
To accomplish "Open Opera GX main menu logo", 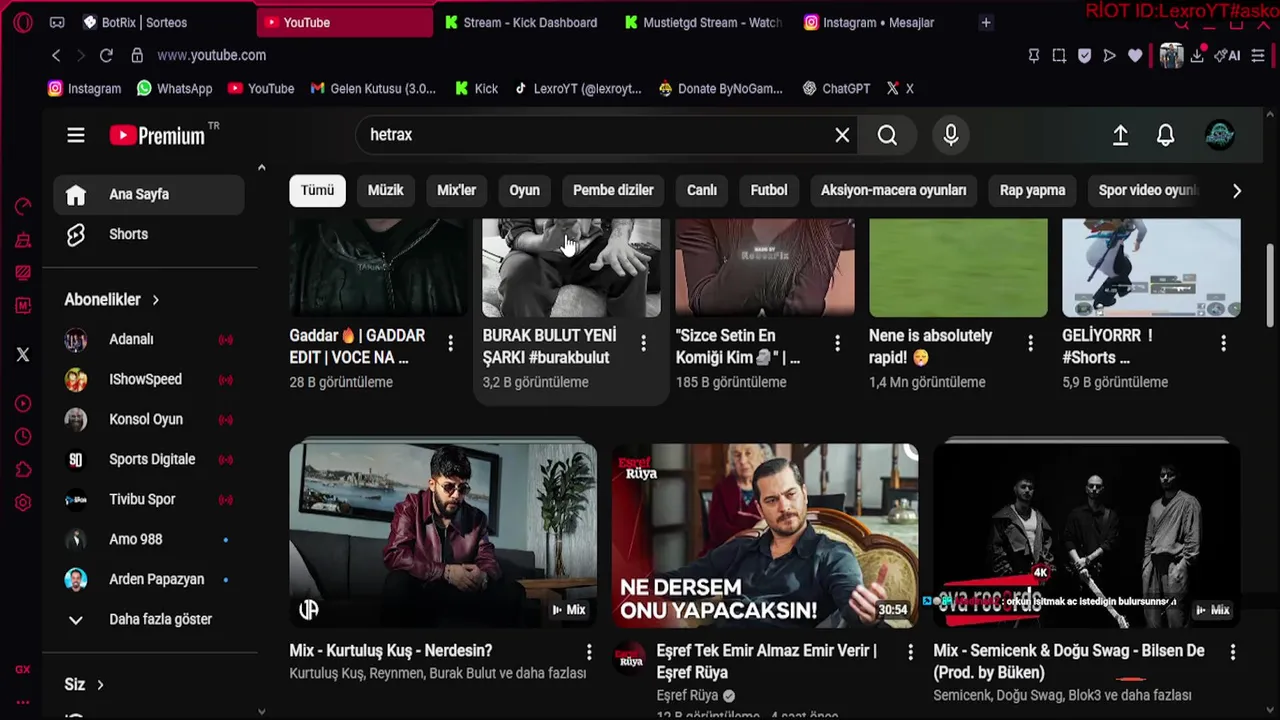I will pos(23,22).
